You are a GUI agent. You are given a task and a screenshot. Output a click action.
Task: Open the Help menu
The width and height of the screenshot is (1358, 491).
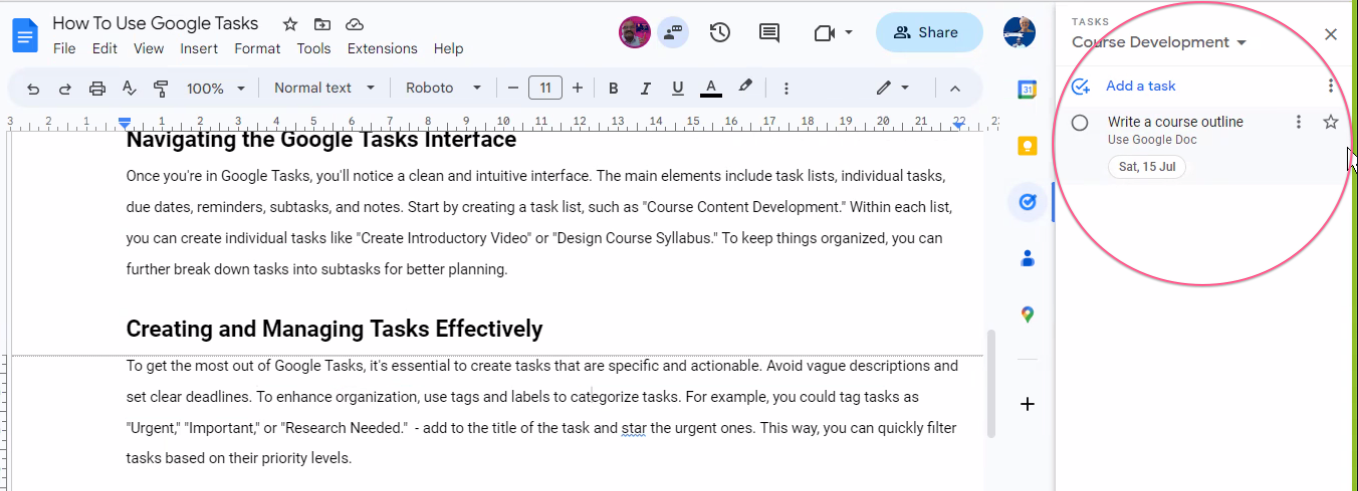[448, 48]
